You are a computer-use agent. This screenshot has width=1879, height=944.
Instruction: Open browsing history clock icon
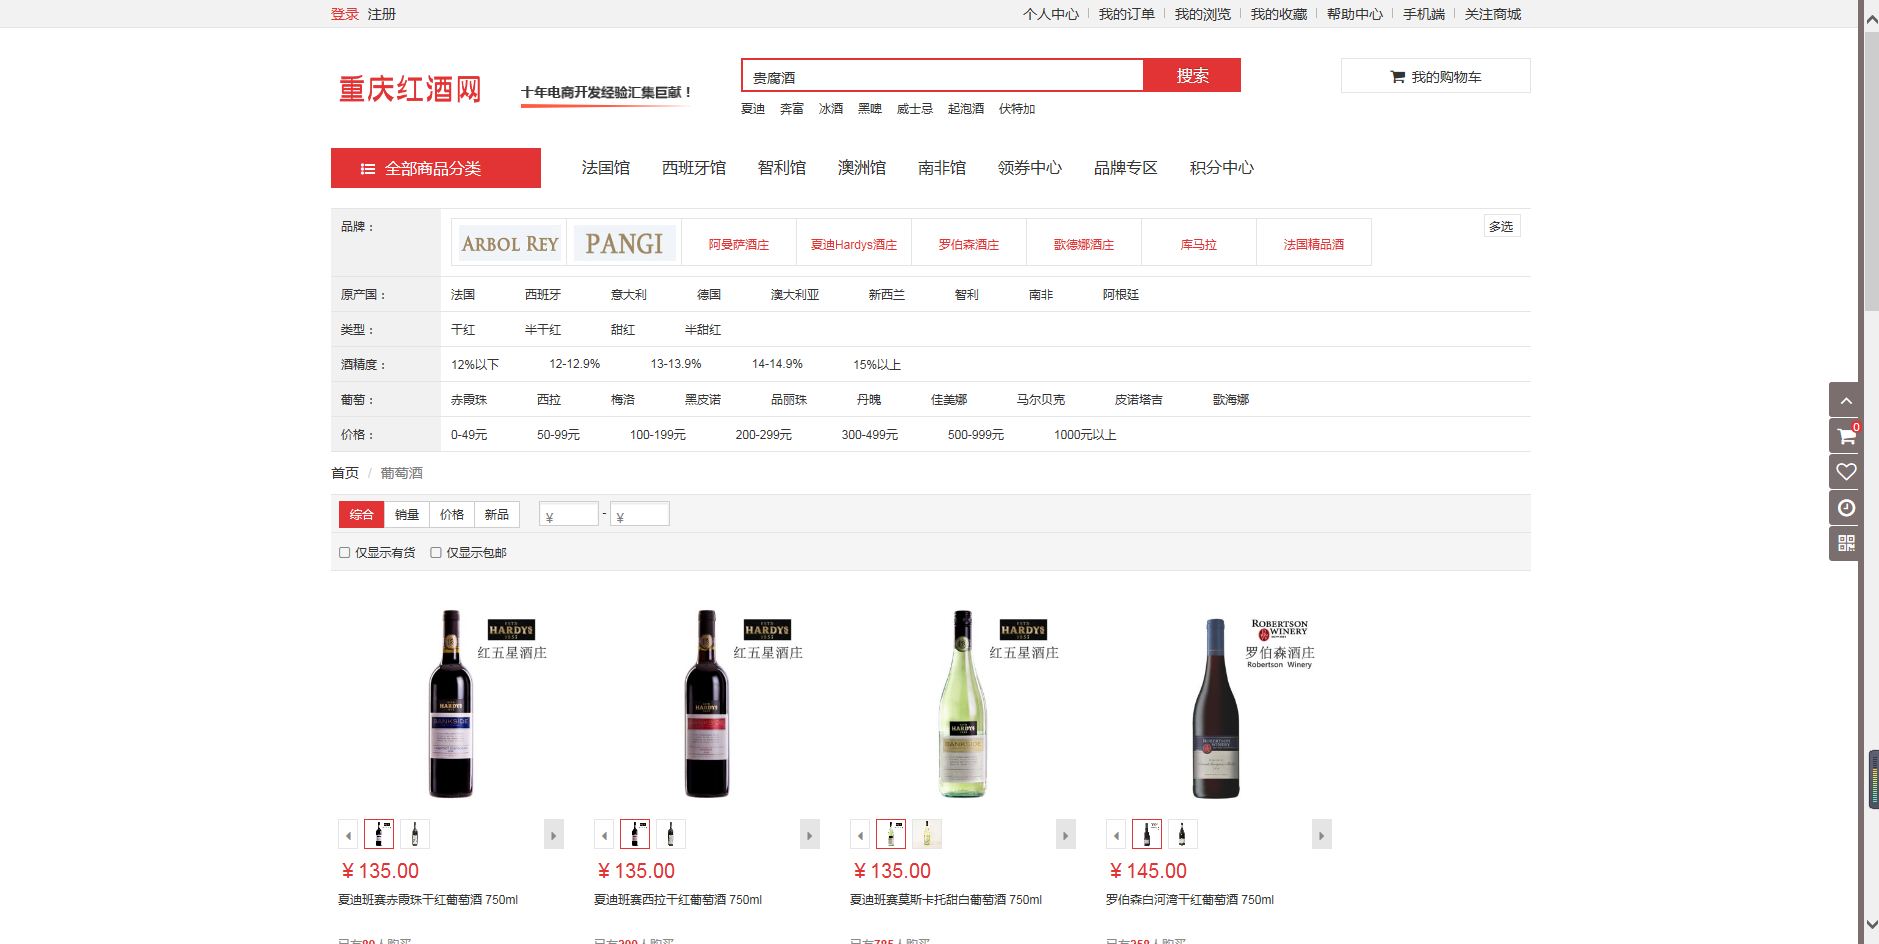(x=1846, y=508)
